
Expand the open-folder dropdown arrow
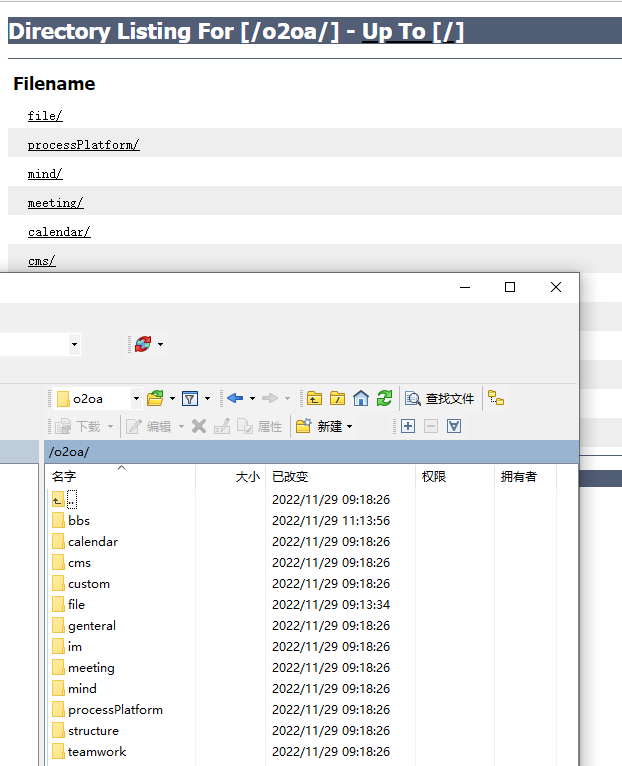click(x=172, y=399)
